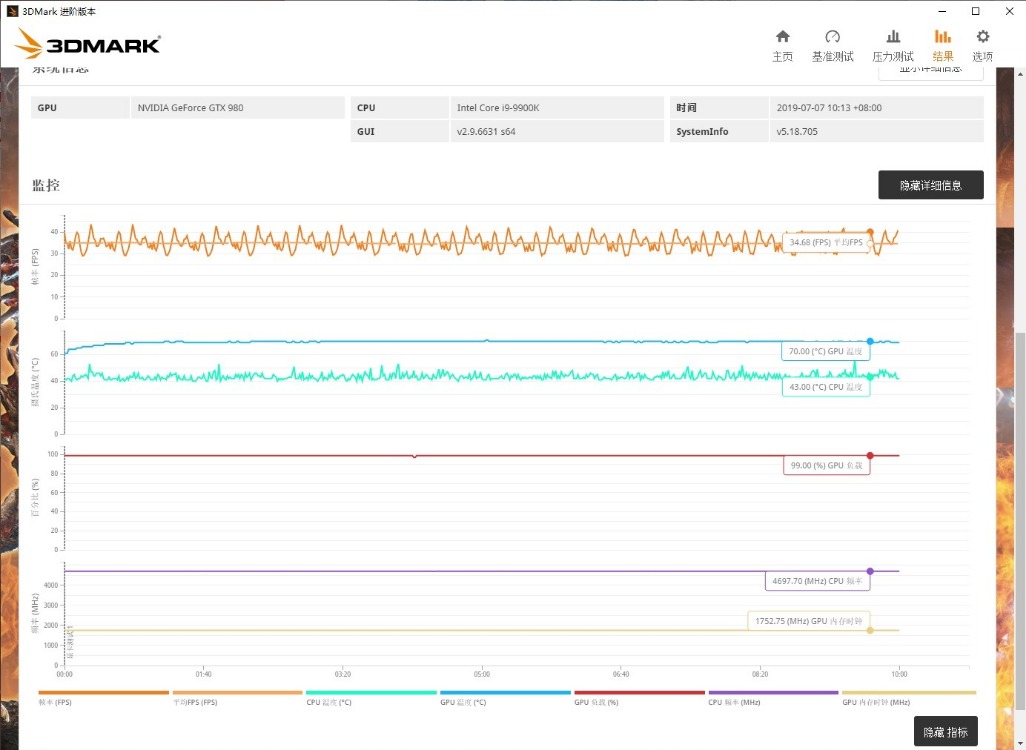Minimize the 3DMark window
This screenshot has width=1026, height=750.
tap(942, 11)
